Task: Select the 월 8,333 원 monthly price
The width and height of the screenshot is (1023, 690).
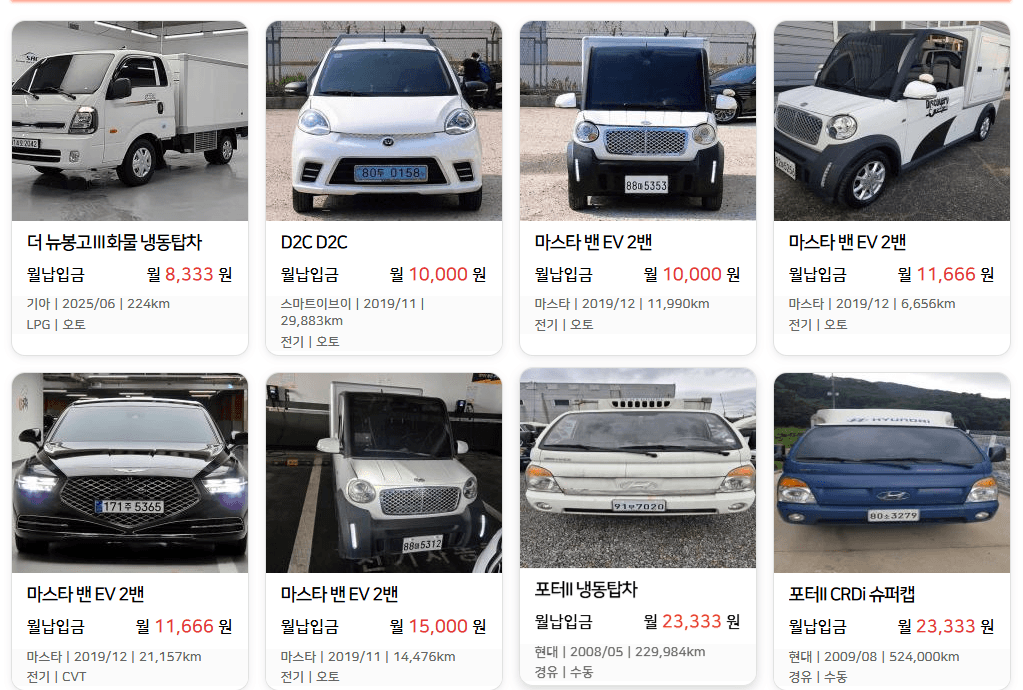Action: (189, 274)
